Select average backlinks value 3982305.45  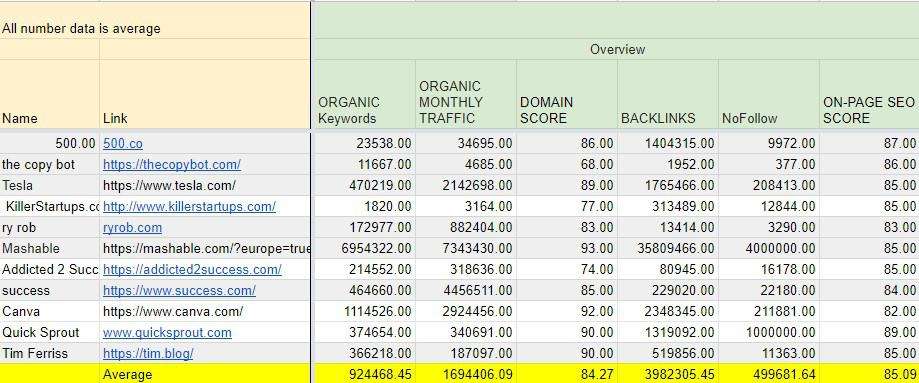click(x=668, y=374)
